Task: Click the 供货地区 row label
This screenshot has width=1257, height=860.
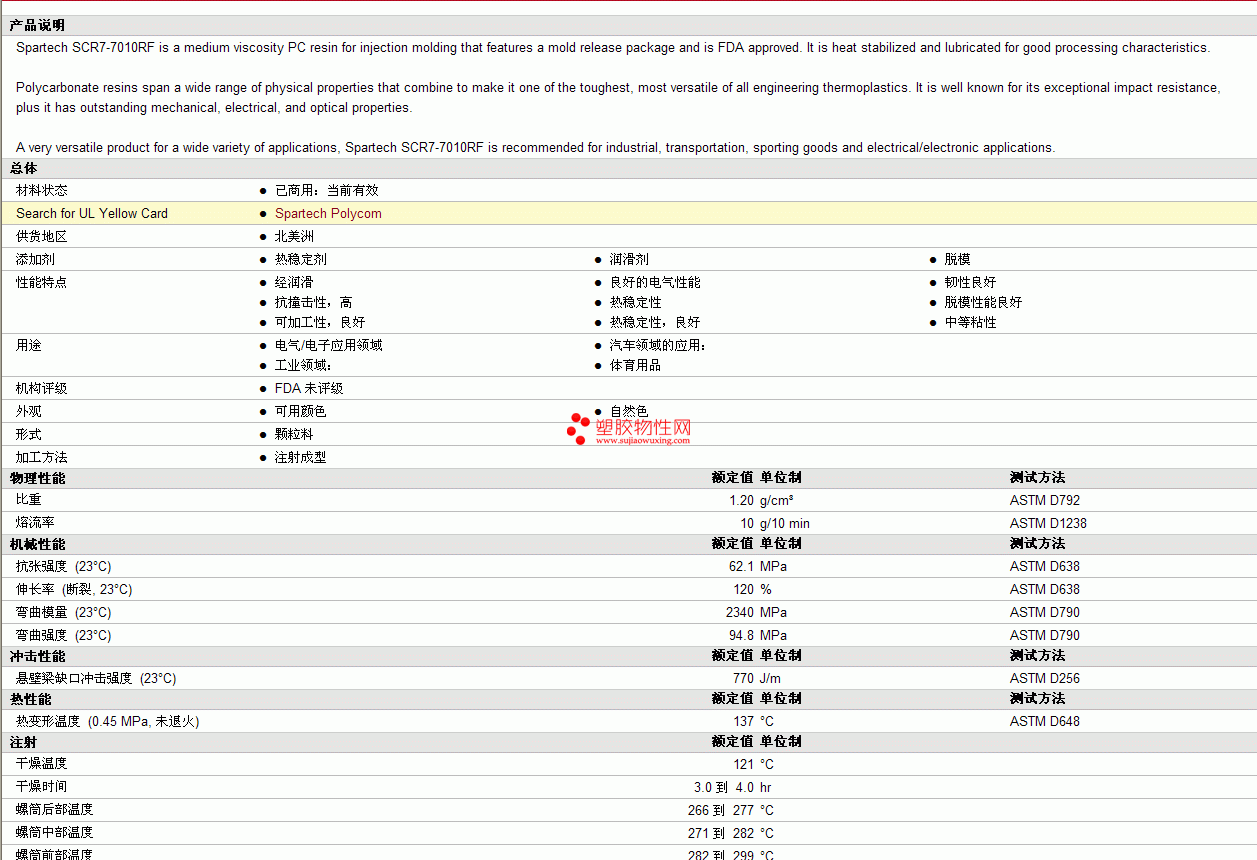Action: click(x=42, y=236)
